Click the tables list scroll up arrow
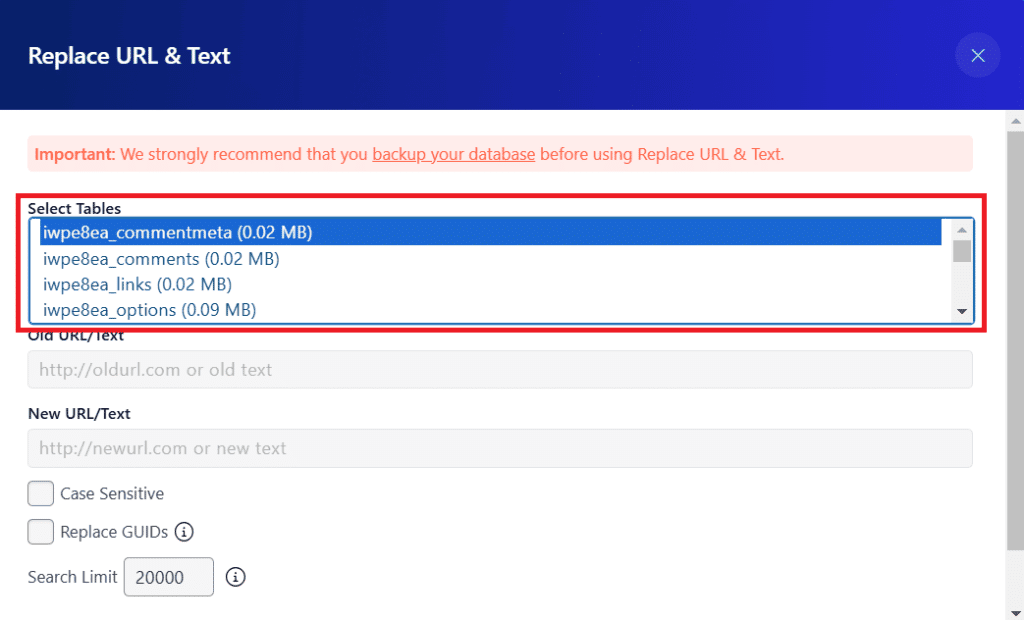 [x=961, y=230]
